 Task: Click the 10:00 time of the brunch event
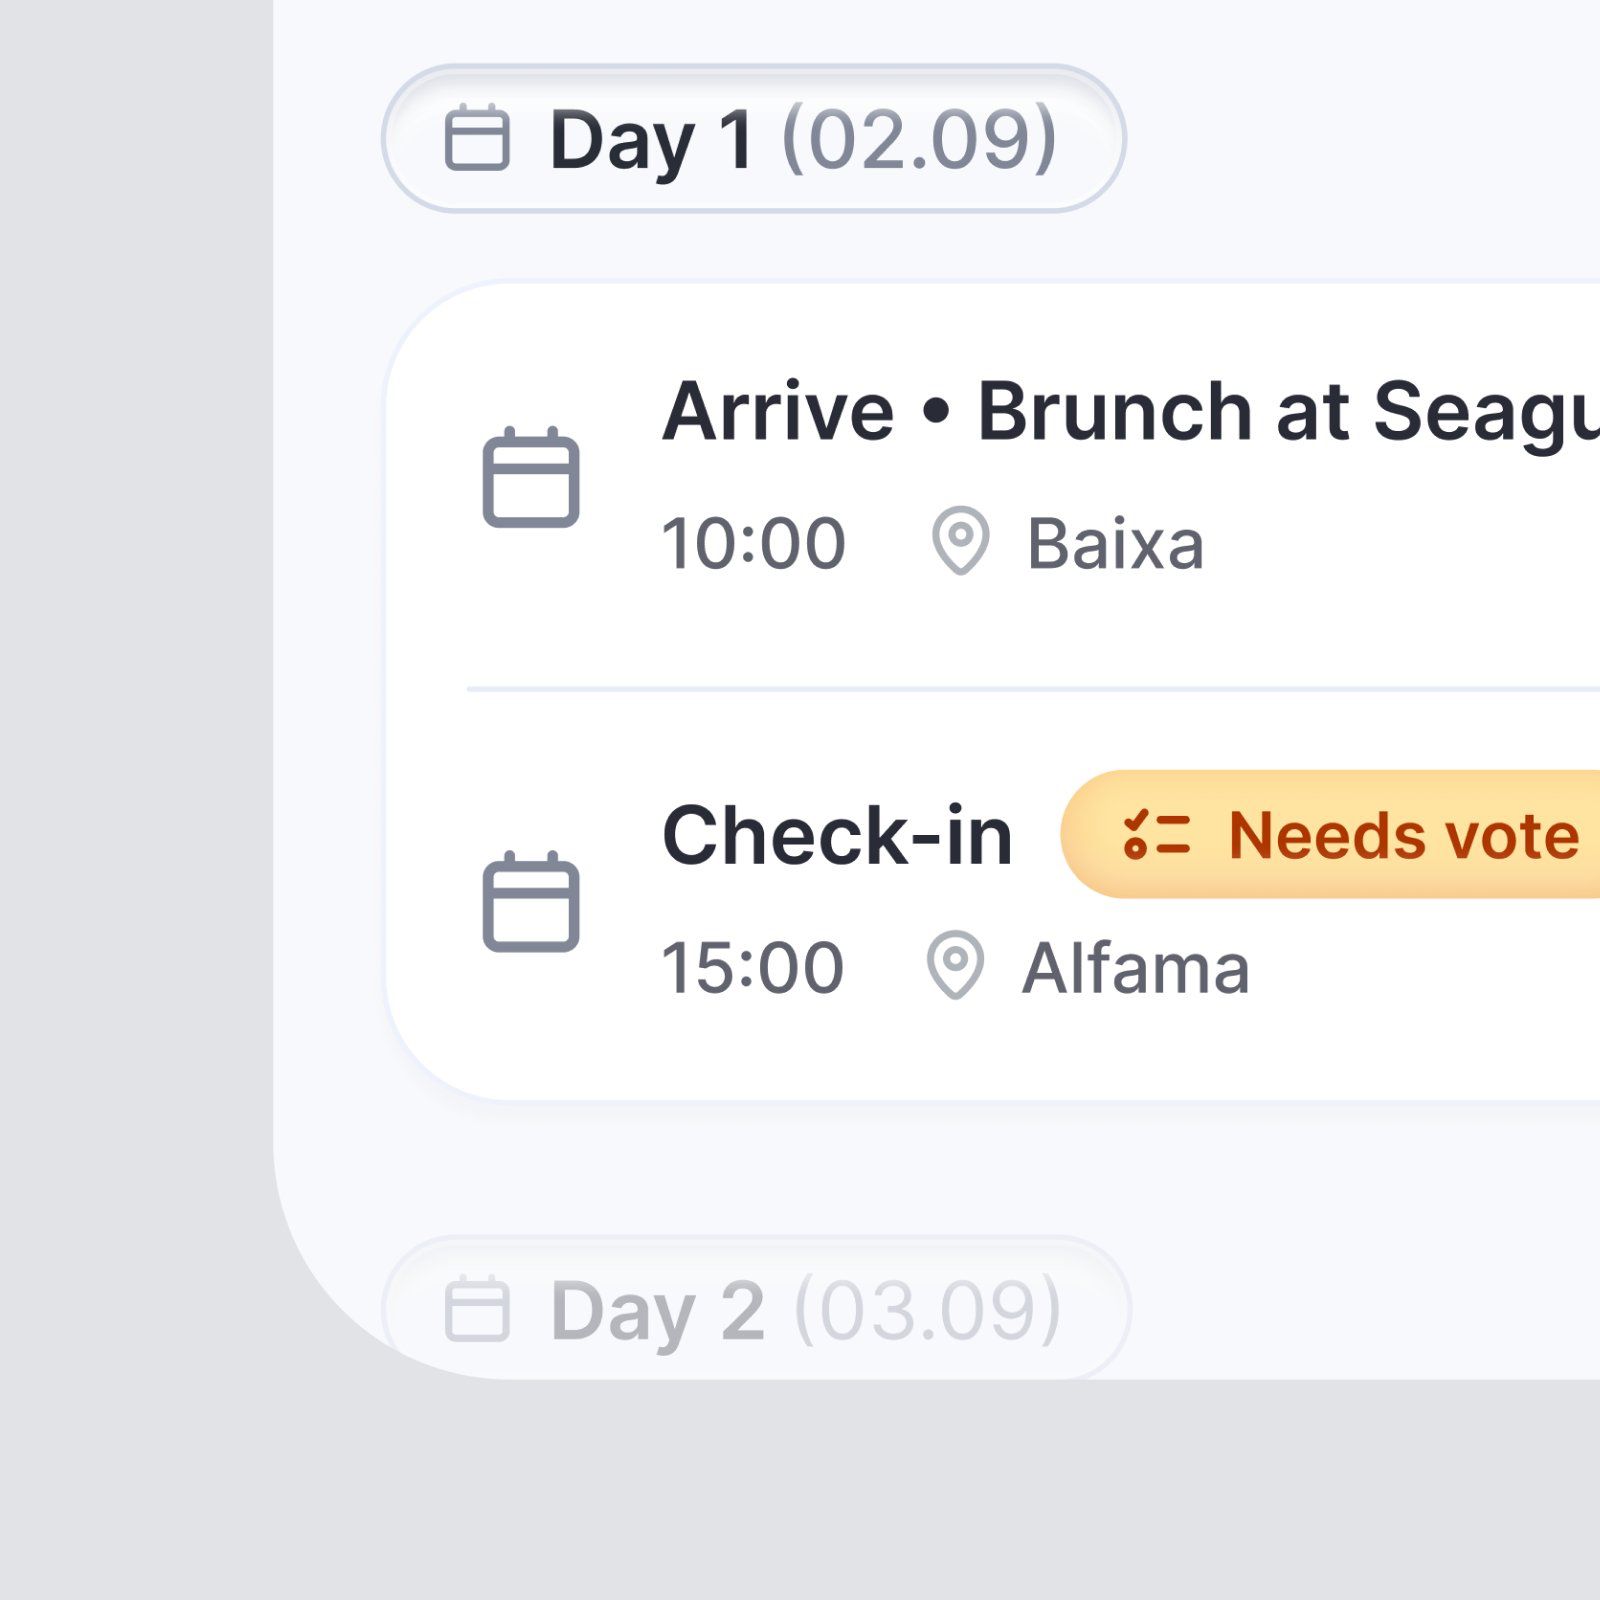tap(754, 544)
